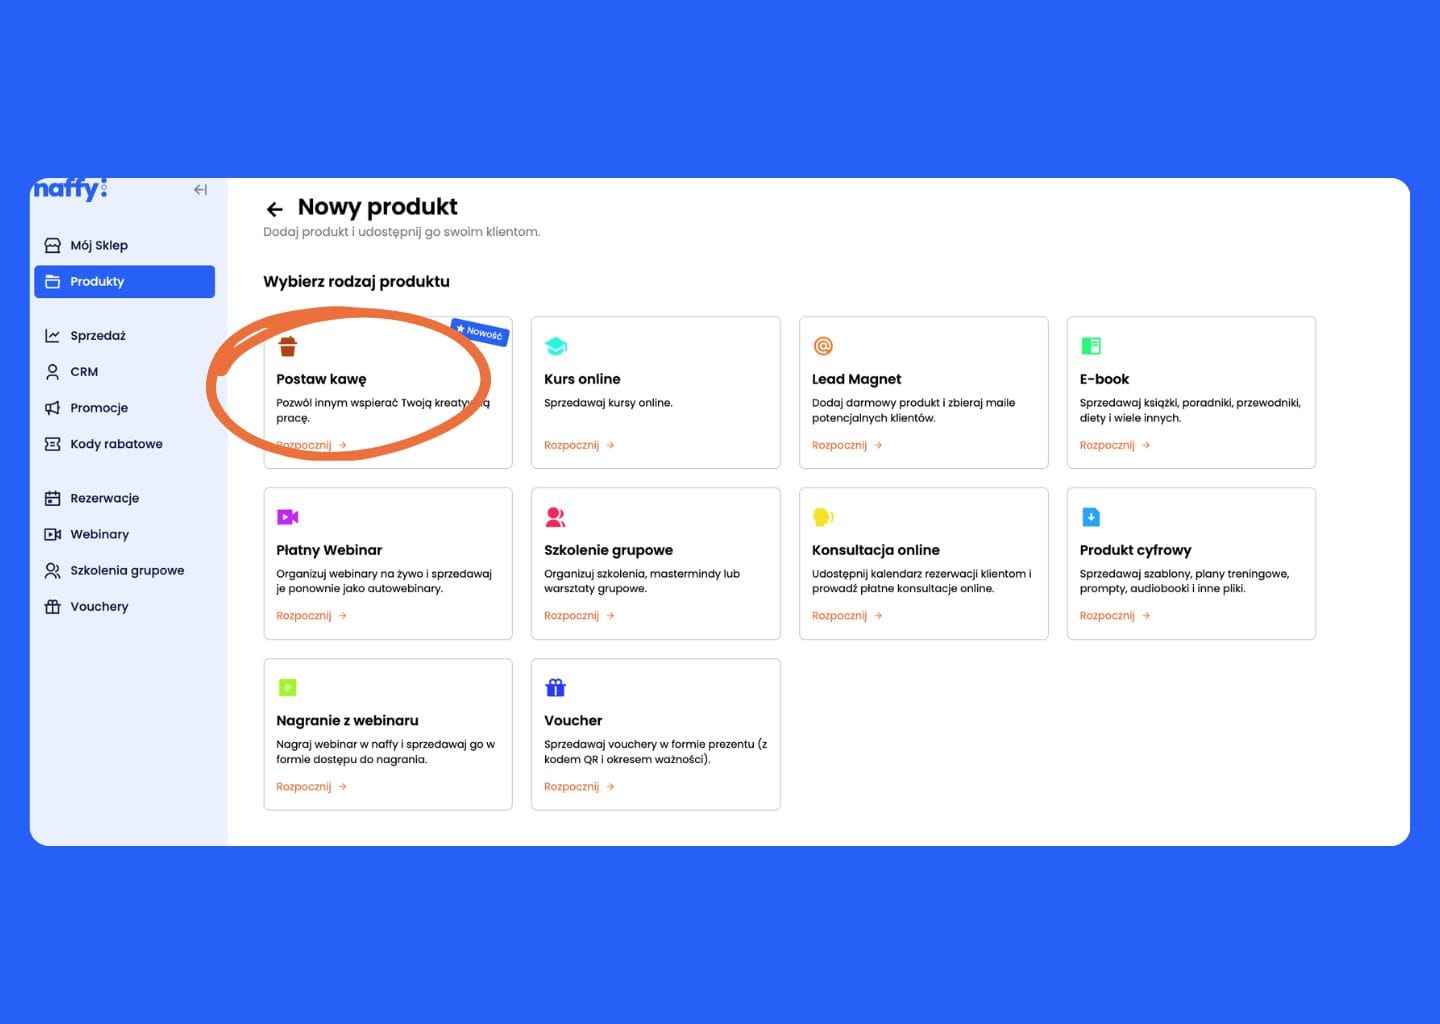
Task: Select Produkty menu item
Action: [124, 281]
